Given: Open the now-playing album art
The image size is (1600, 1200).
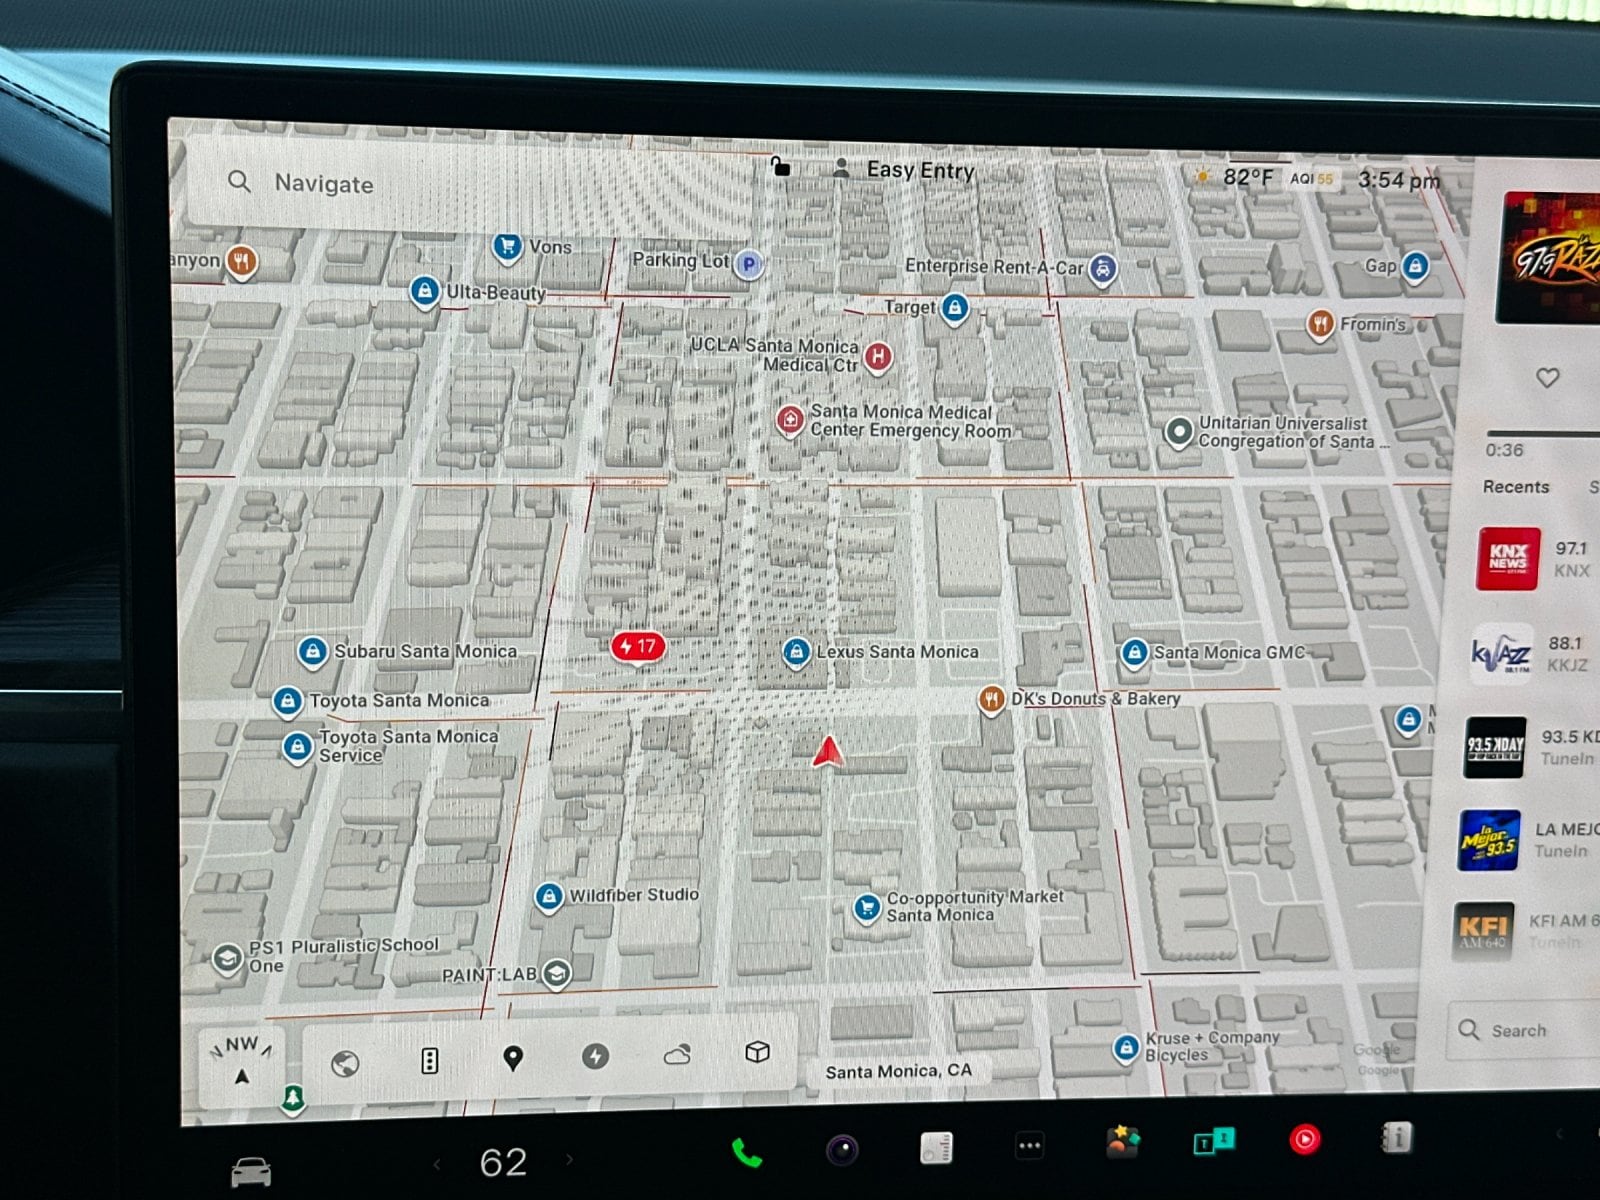Looking at the screenshot, I should pos(1549,257).
